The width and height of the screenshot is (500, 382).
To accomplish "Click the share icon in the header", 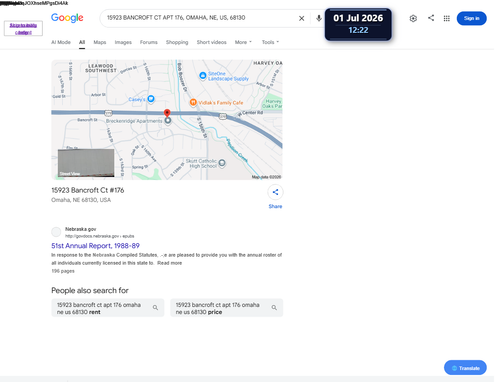I will pos(431,18).
